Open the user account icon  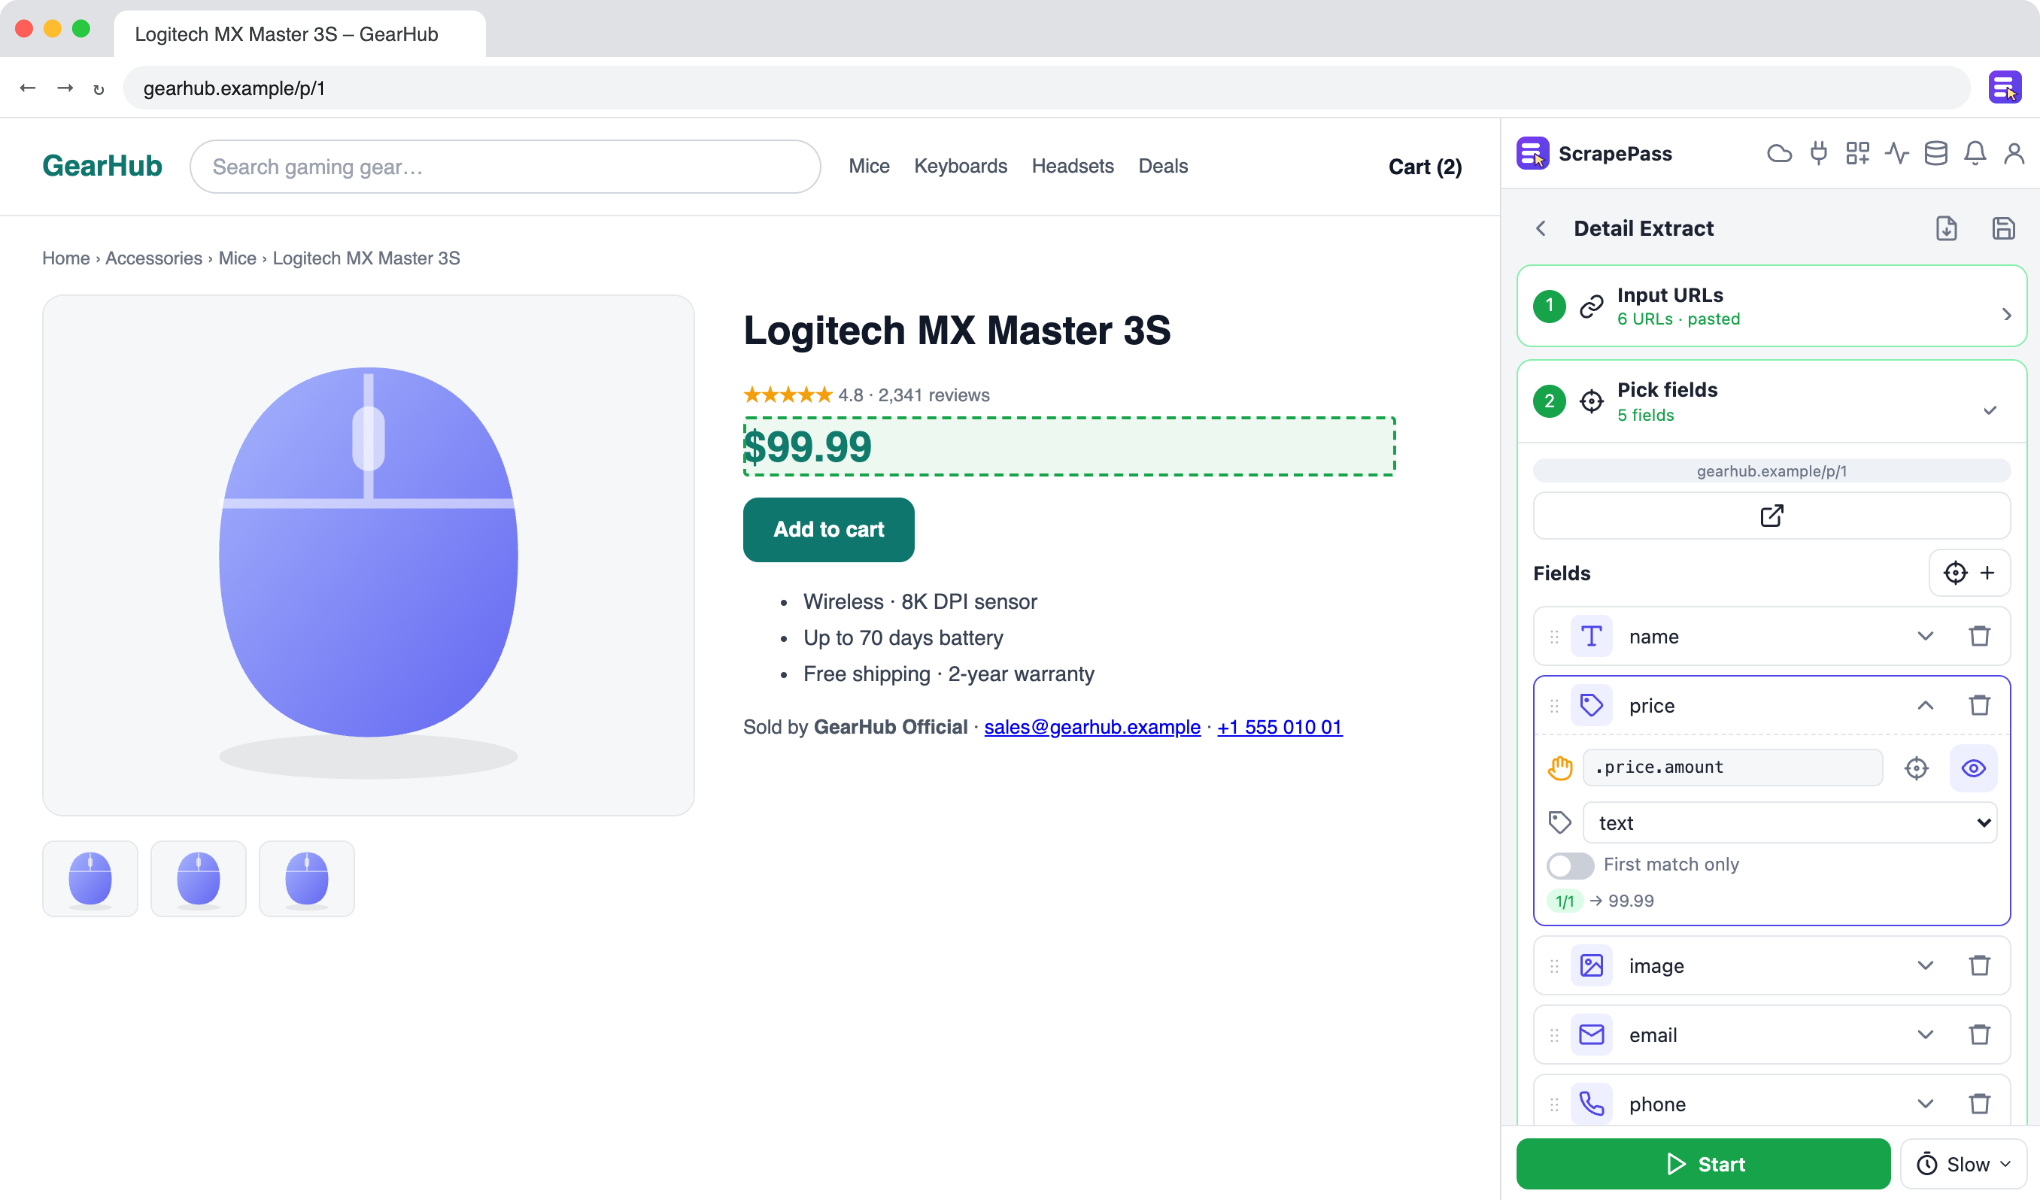[2014, 153]
